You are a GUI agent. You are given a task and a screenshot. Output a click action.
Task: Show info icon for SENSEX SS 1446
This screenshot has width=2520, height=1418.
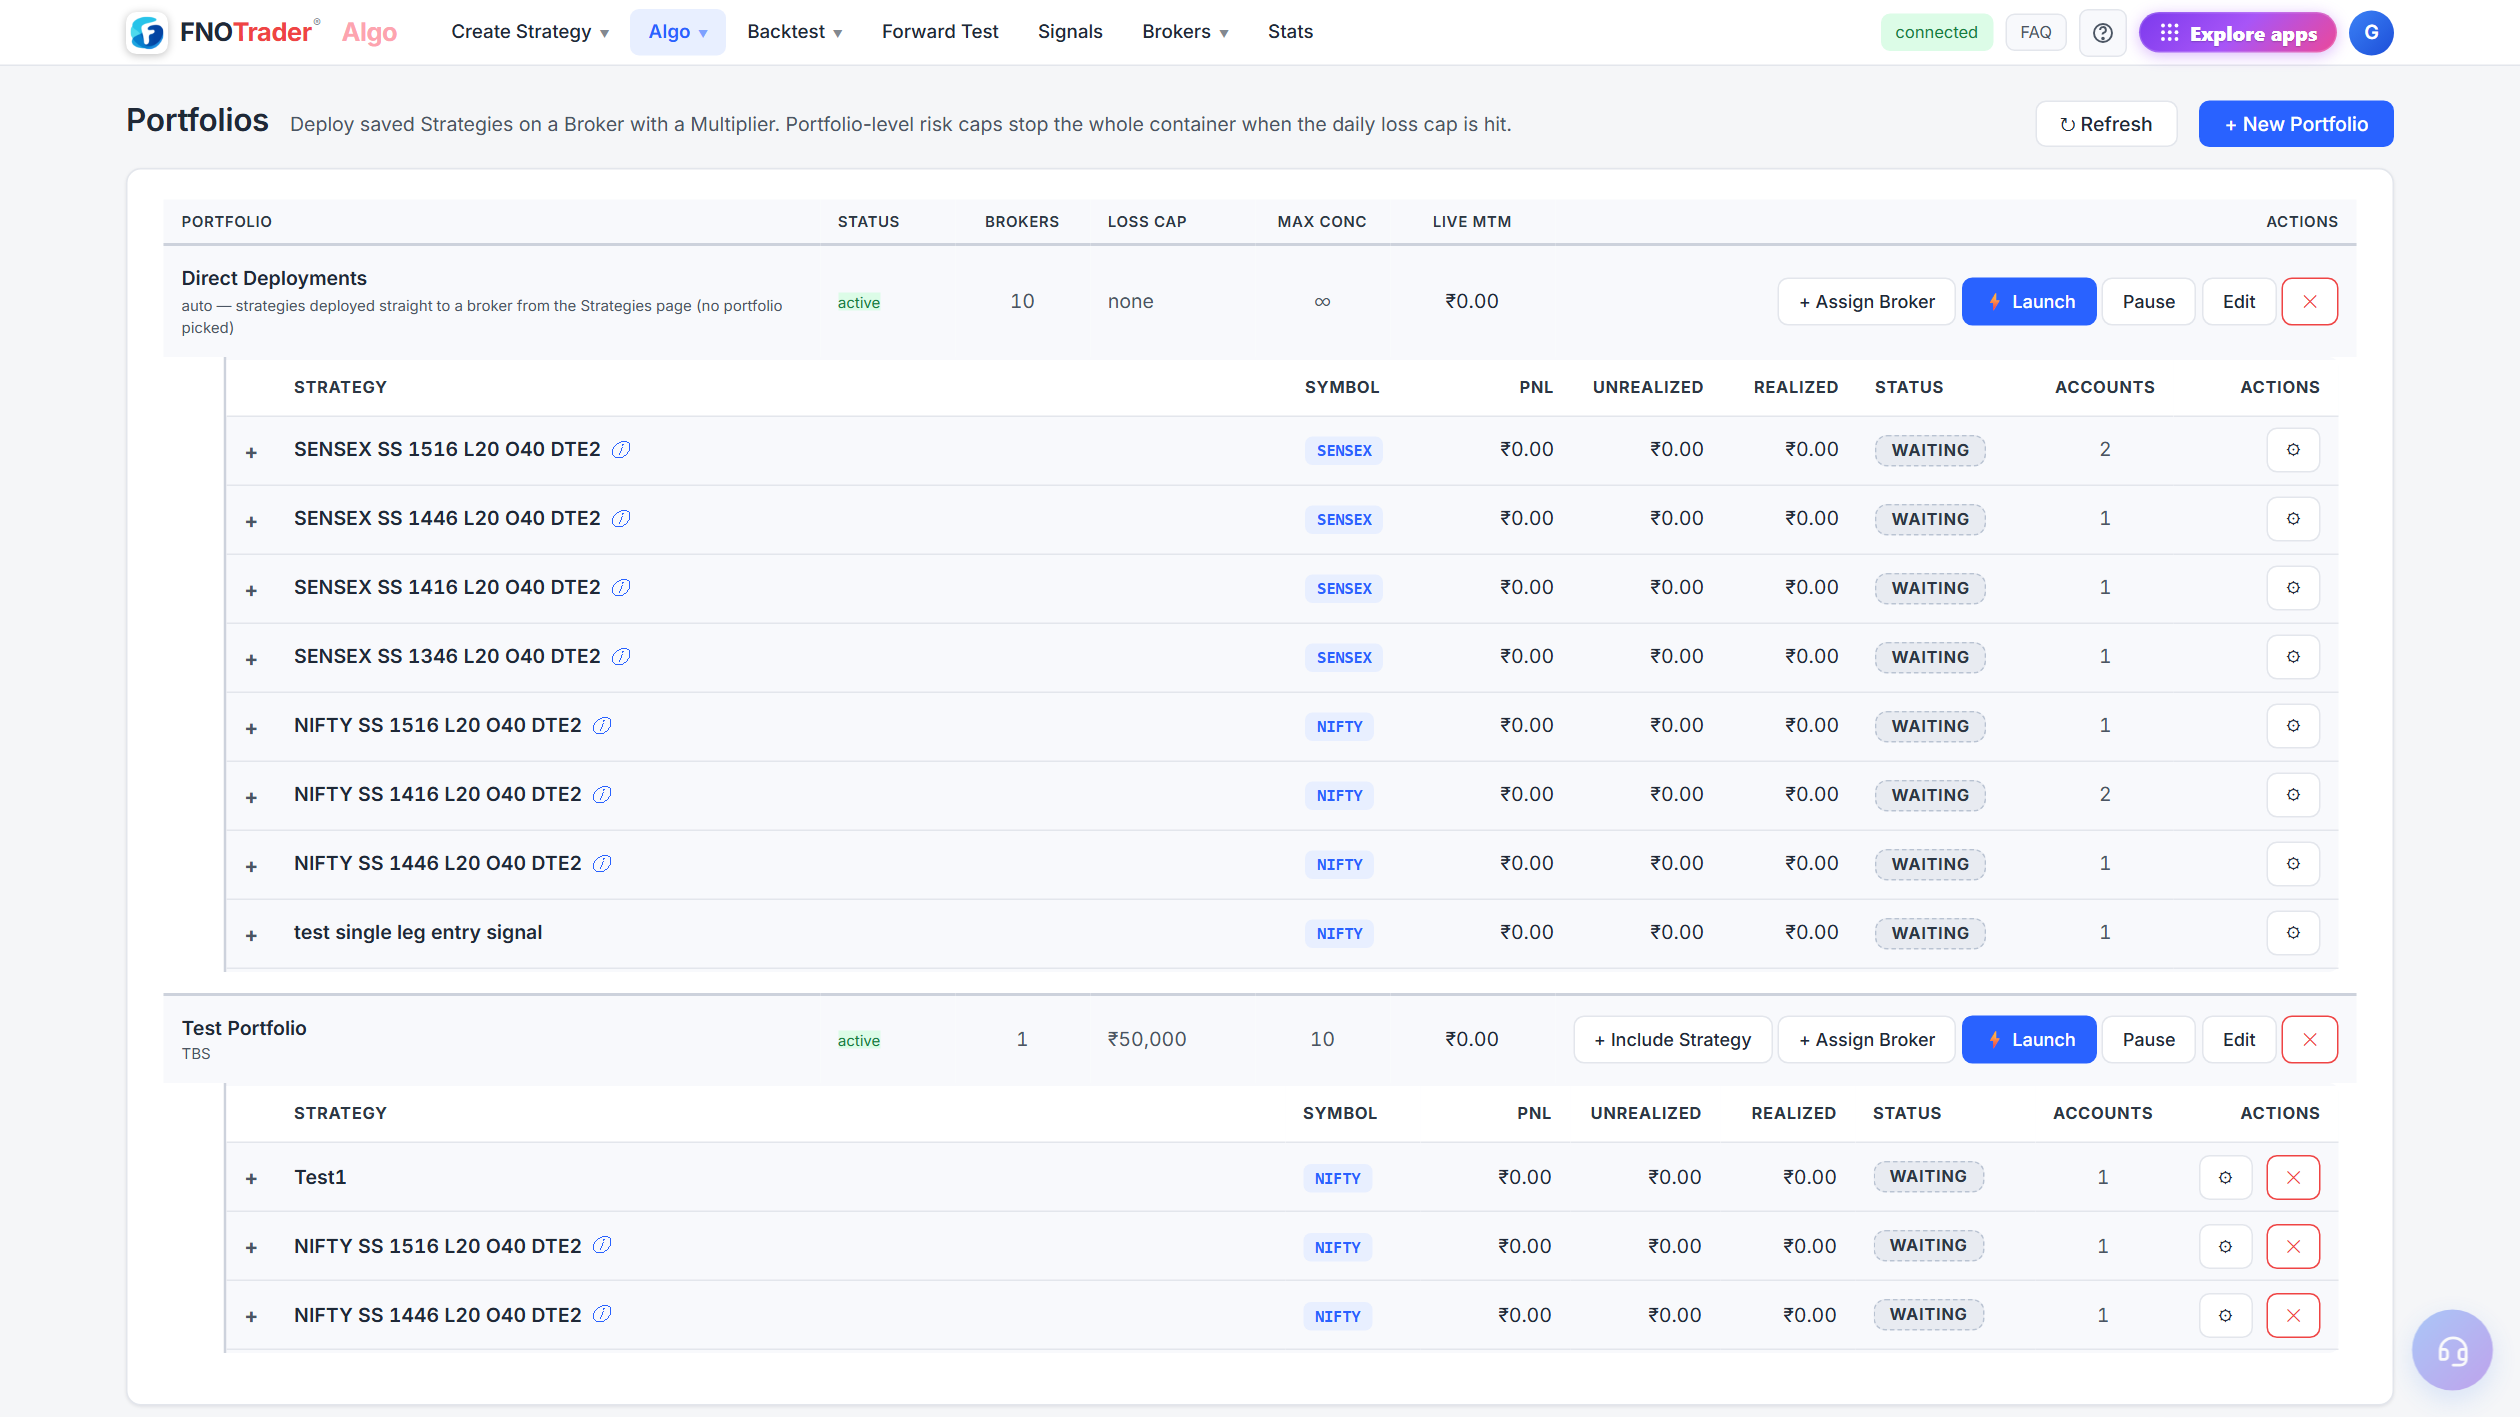click(621, 519)
